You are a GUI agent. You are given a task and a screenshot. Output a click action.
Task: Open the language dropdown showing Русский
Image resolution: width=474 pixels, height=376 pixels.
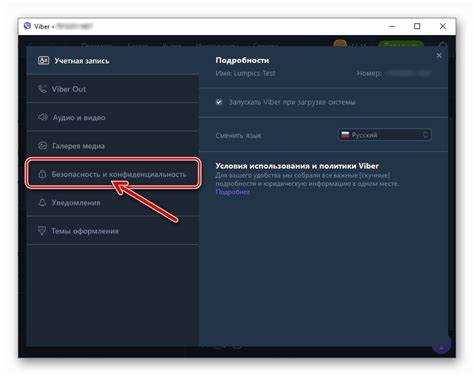point(385,135)
